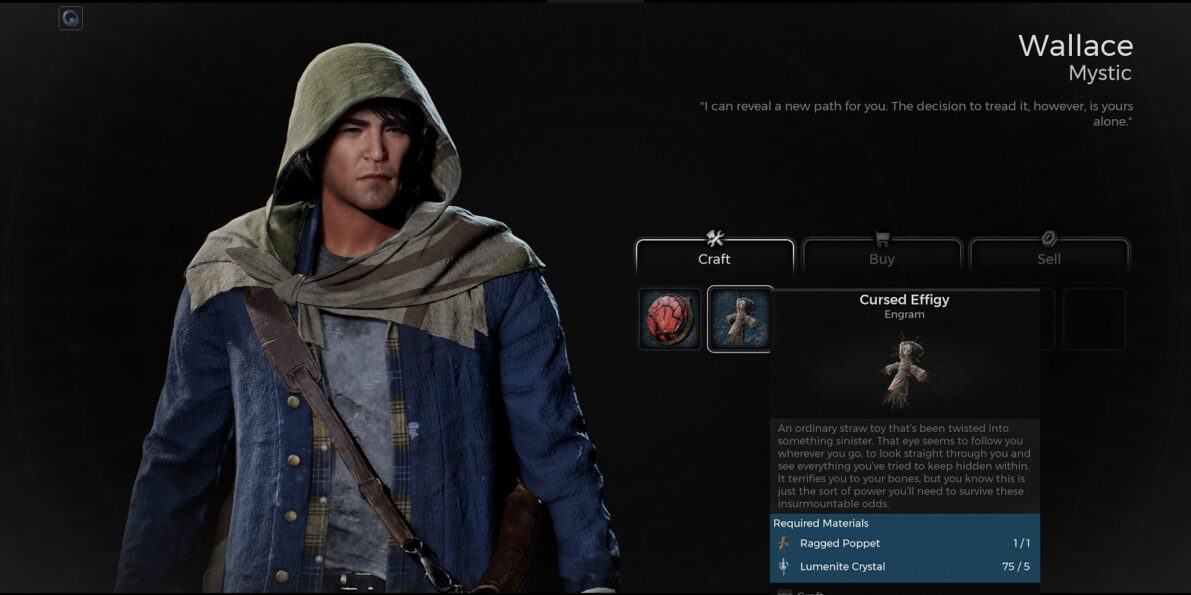Select the red heart-like craft item

[x=670, y=319]
